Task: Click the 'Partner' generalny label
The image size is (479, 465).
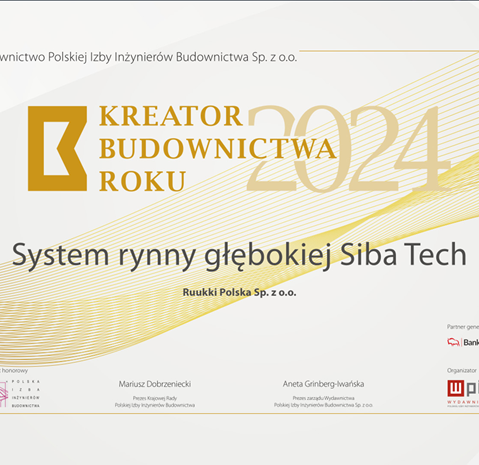Action: click(x=463, y=327)
